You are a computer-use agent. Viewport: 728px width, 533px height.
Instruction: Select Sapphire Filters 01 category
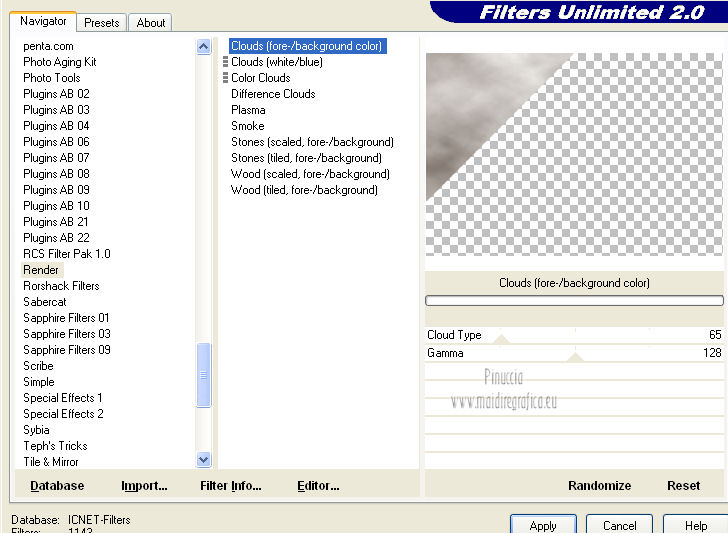point(66,318)
